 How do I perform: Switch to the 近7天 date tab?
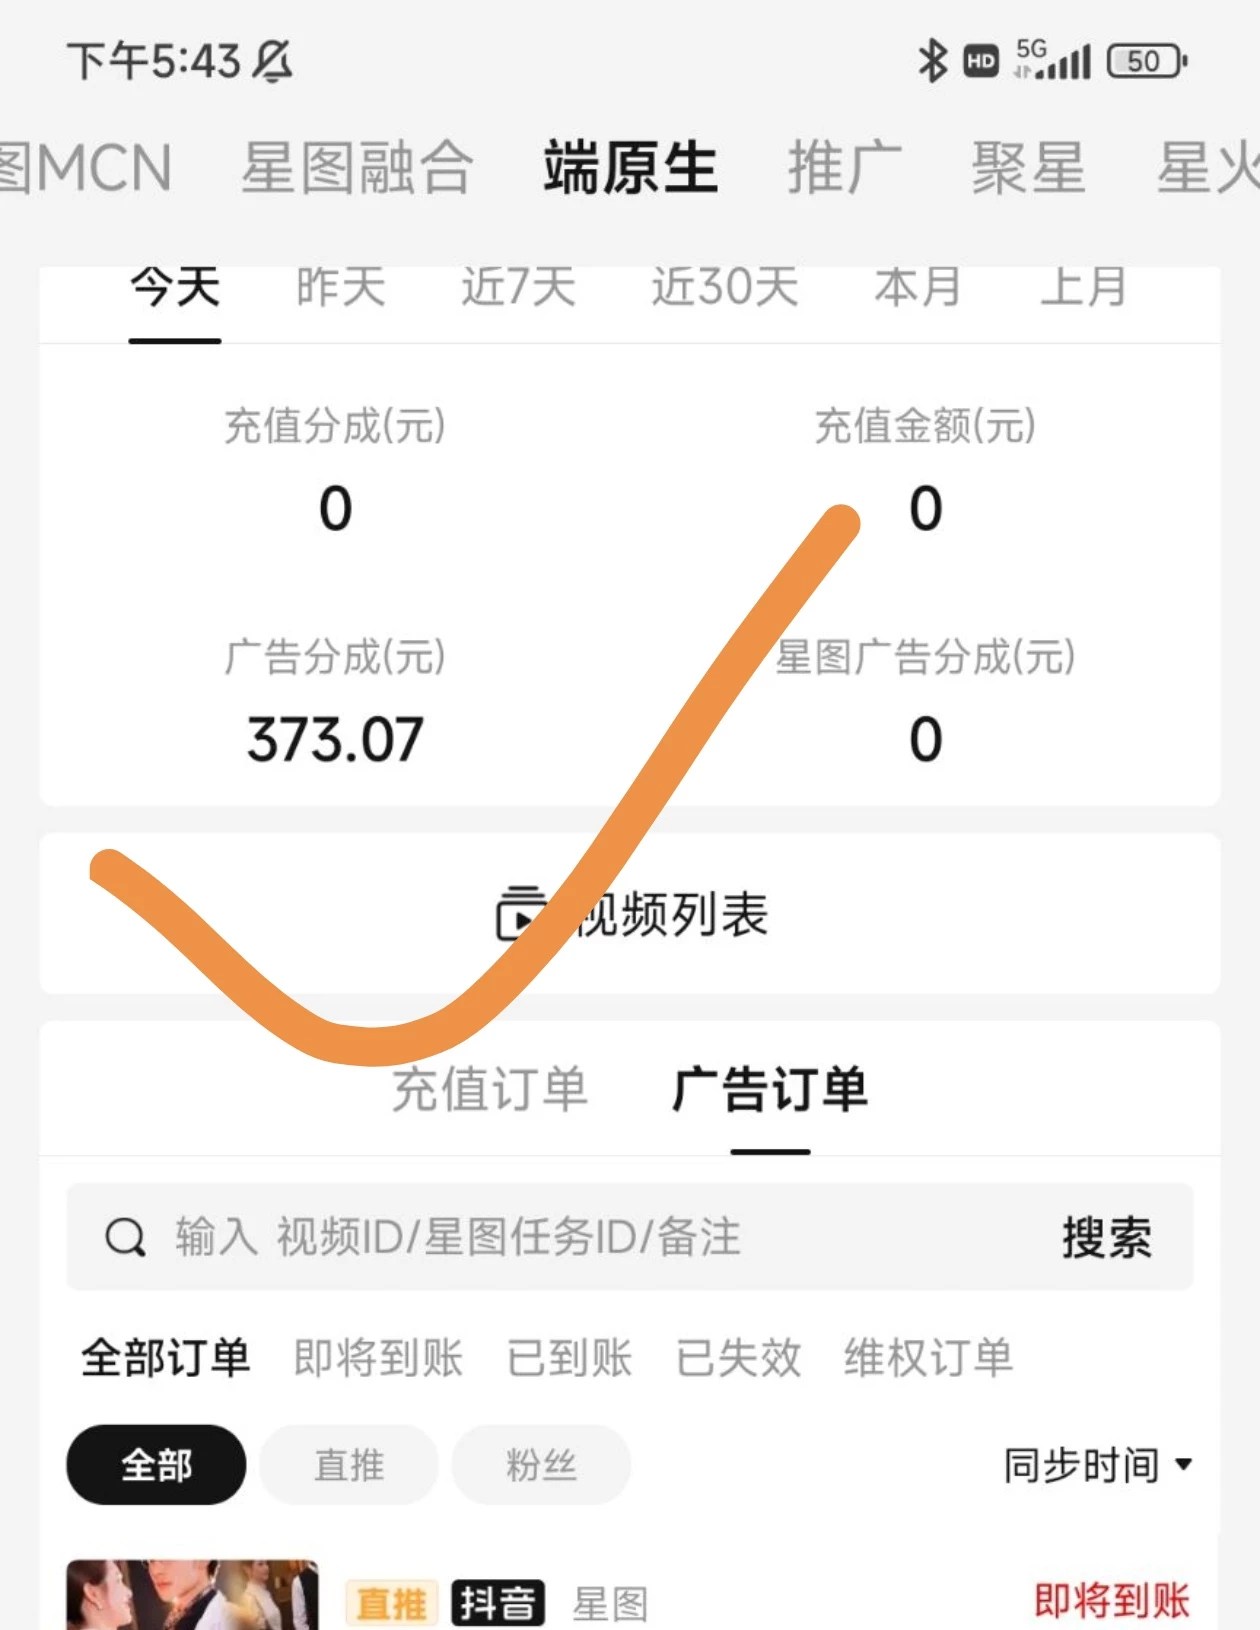pyautogui.click(x=518, y=288)
